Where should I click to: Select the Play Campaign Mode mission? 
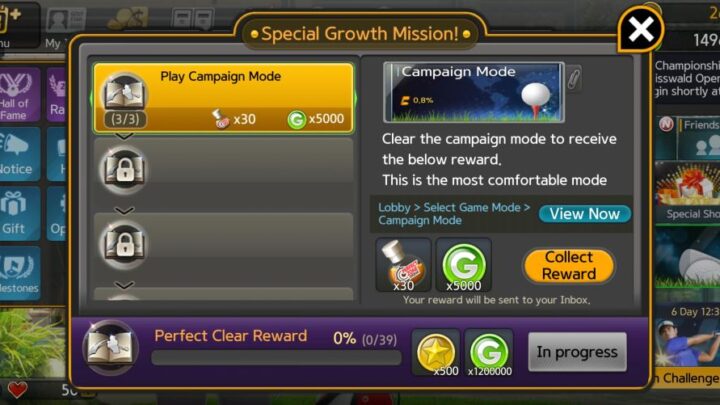pyautogui.click(x=224, y=98)
